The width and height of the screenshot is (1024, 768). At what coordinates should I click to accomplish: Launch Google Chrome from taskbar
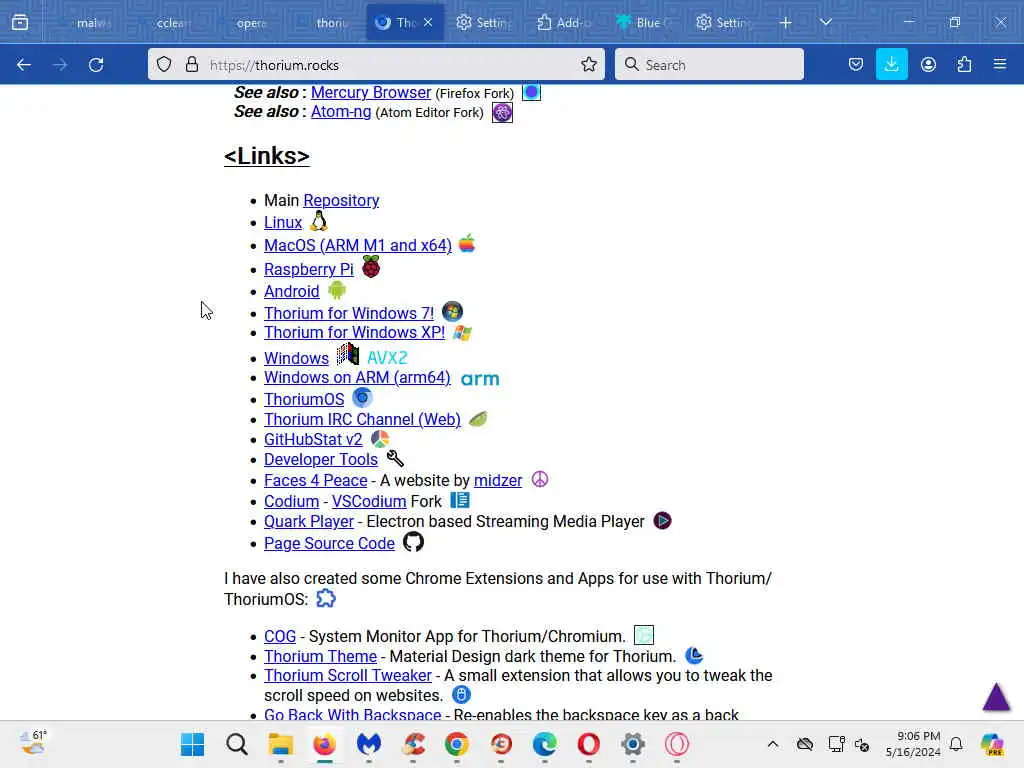456,744
